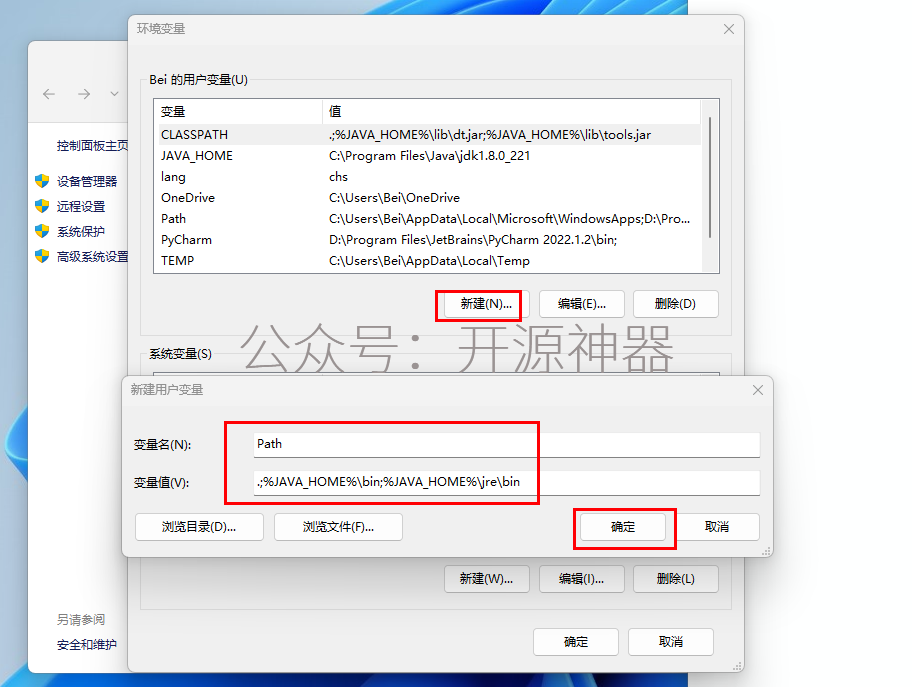Click 浏览目录(D)... button
This screenshot has height=687, width=912.
pyautogui.click(x=199, y=527)
